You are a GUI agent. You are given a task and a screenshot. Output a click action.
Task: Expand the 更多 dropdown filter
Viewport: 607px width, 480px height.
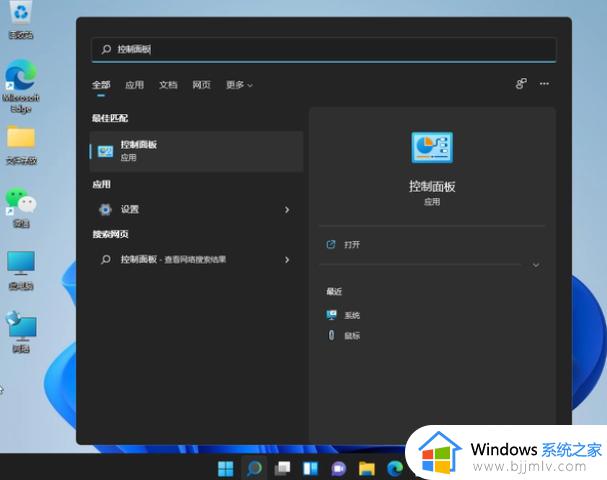point(239,85)
